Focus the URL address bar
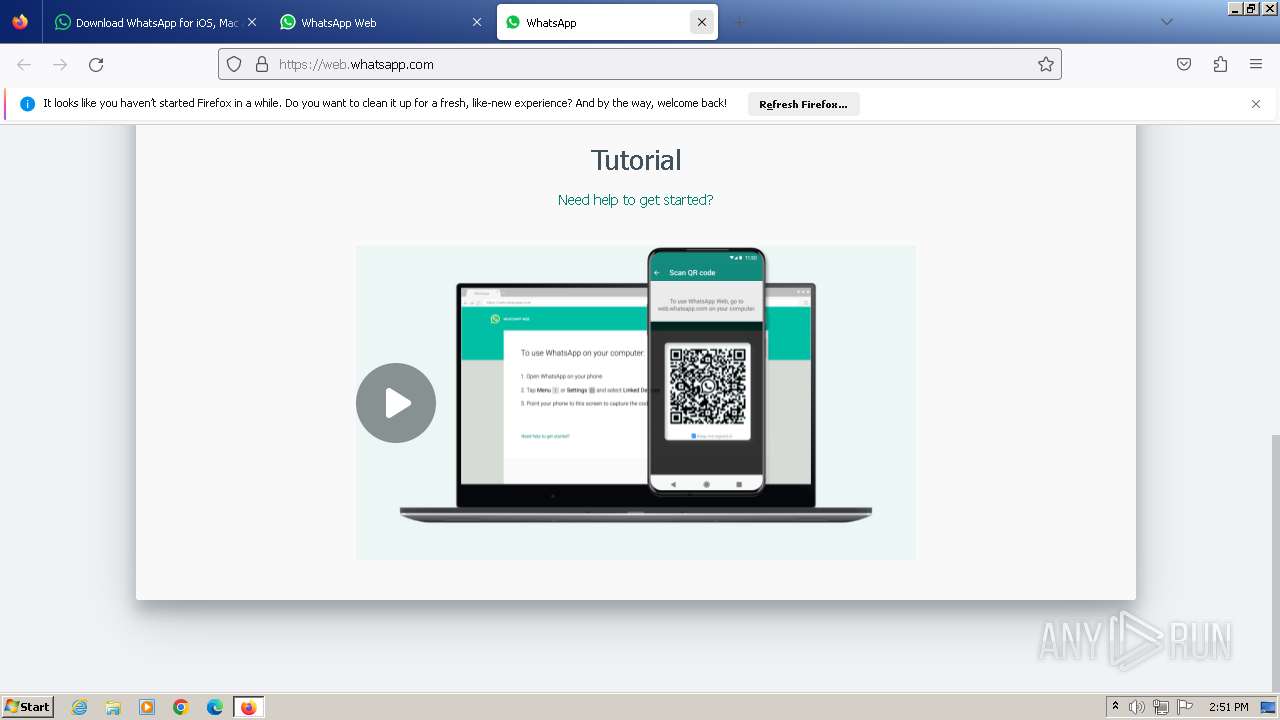 [640, 64]
